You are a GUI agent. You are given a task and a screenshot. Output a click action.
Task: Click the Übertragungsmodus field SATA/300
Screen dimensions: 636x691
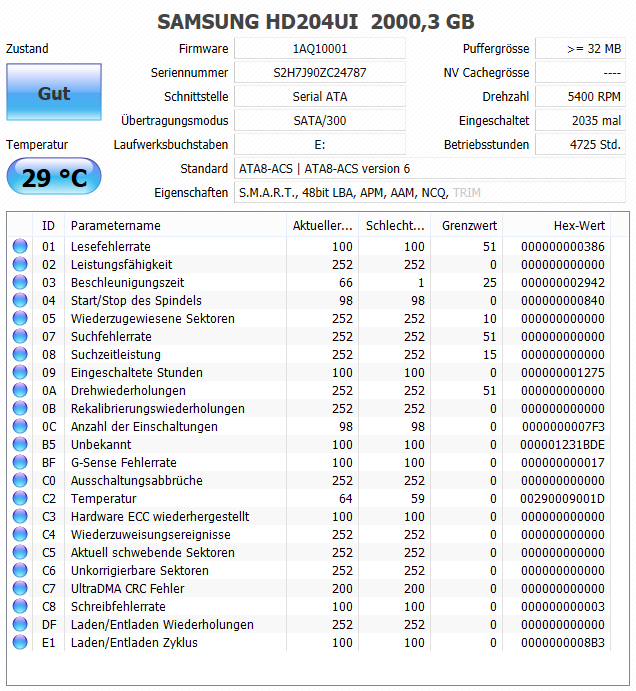320,120
